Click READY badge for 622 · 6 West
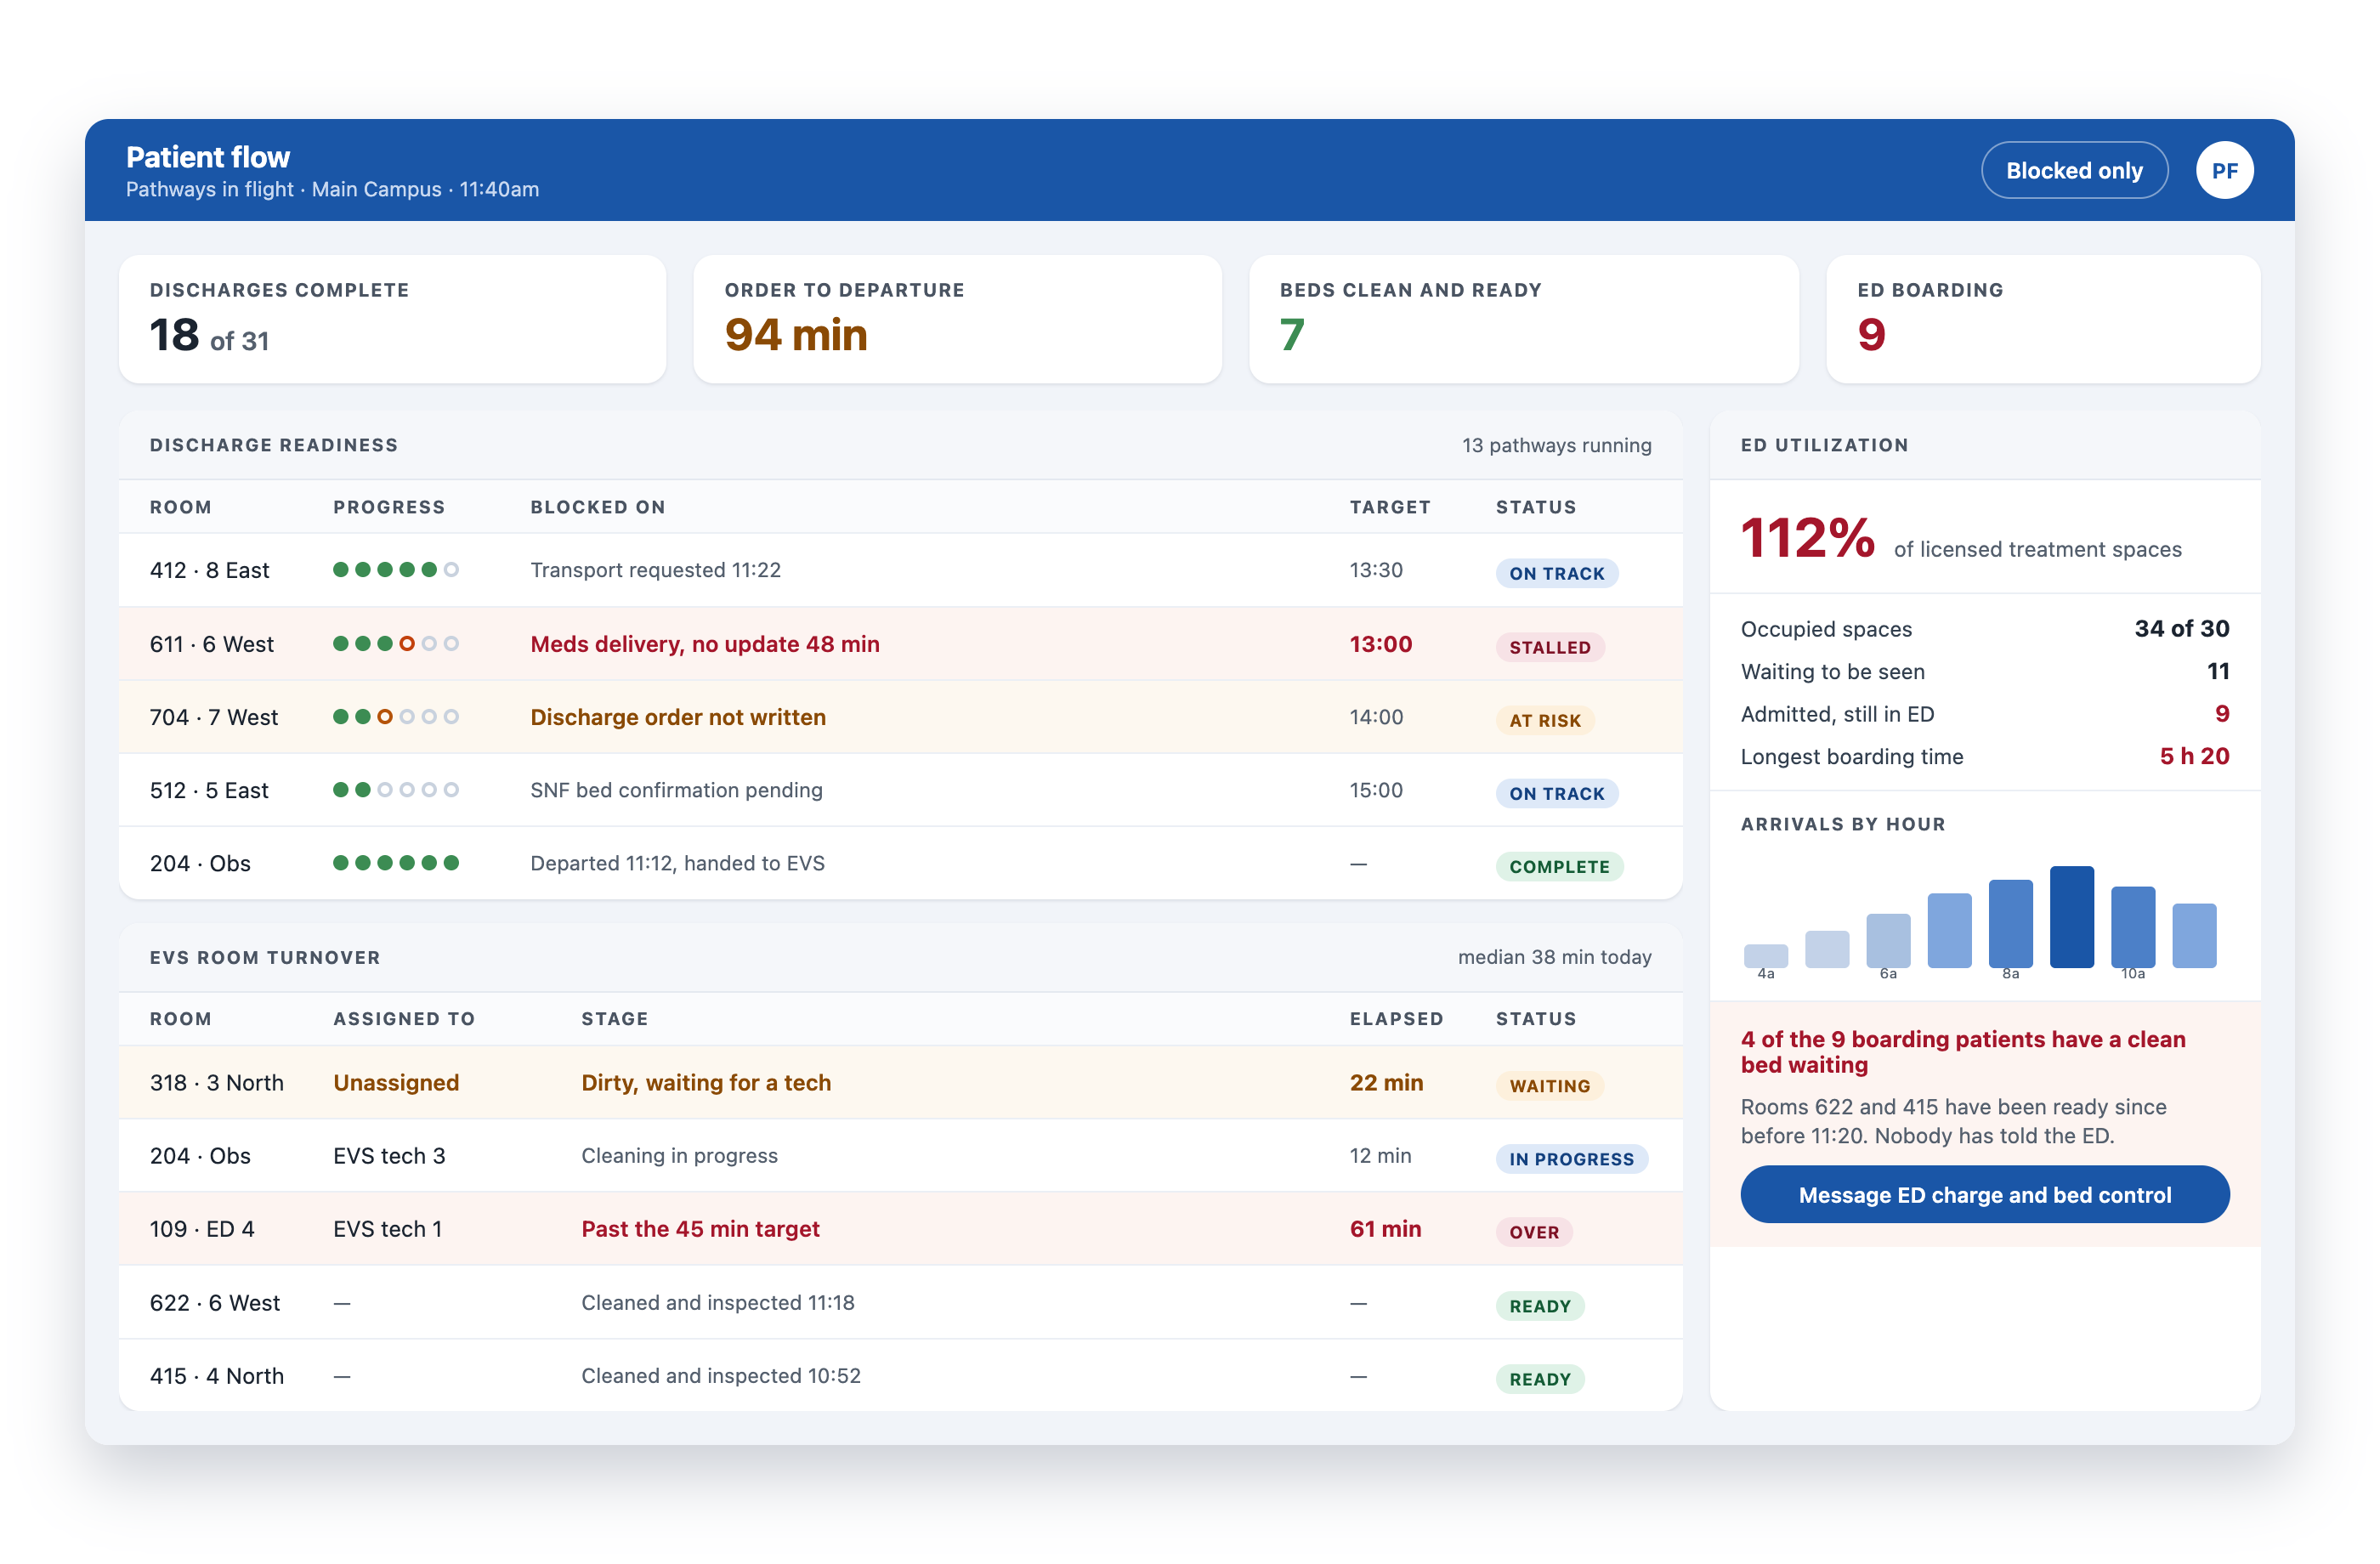 (x=1539, y=1306)
